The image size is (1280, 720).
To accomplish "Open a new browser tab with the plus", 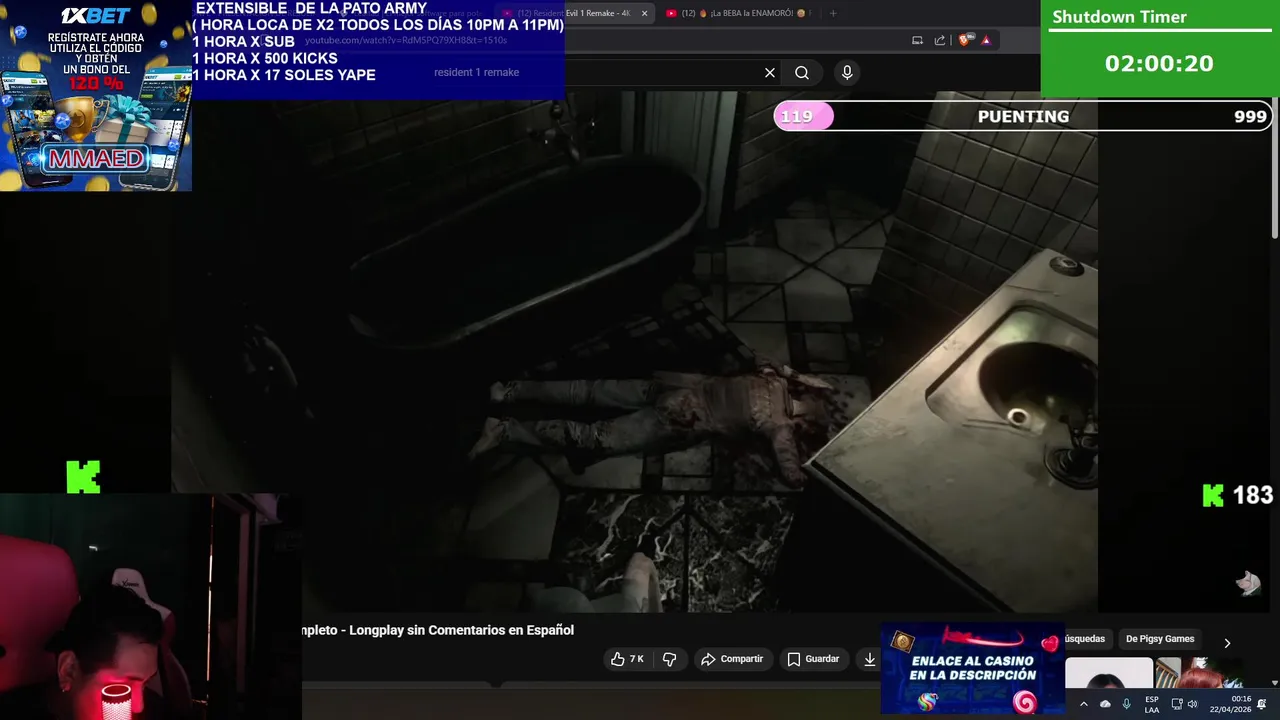I will (833, 13).
